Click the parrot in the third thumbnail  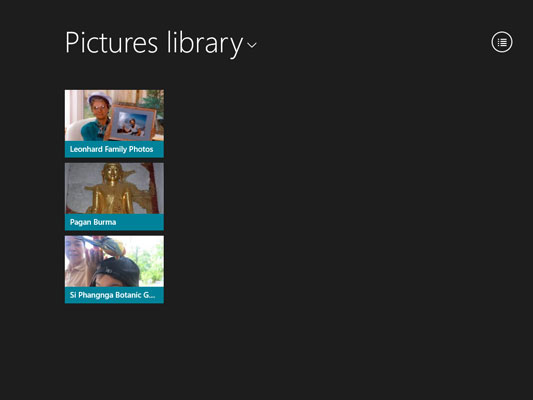coord(107,246)
